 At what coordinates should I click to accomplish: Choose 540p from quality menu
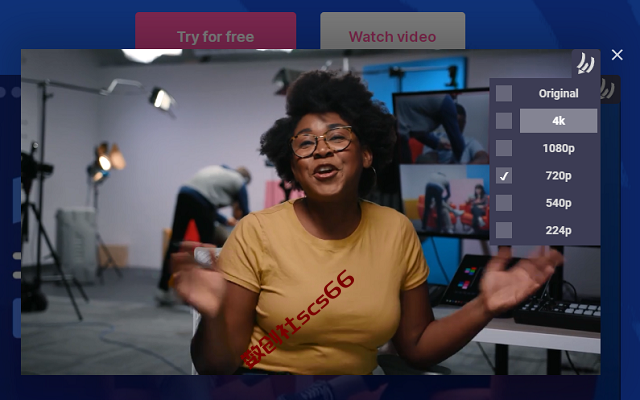[558, 203]
